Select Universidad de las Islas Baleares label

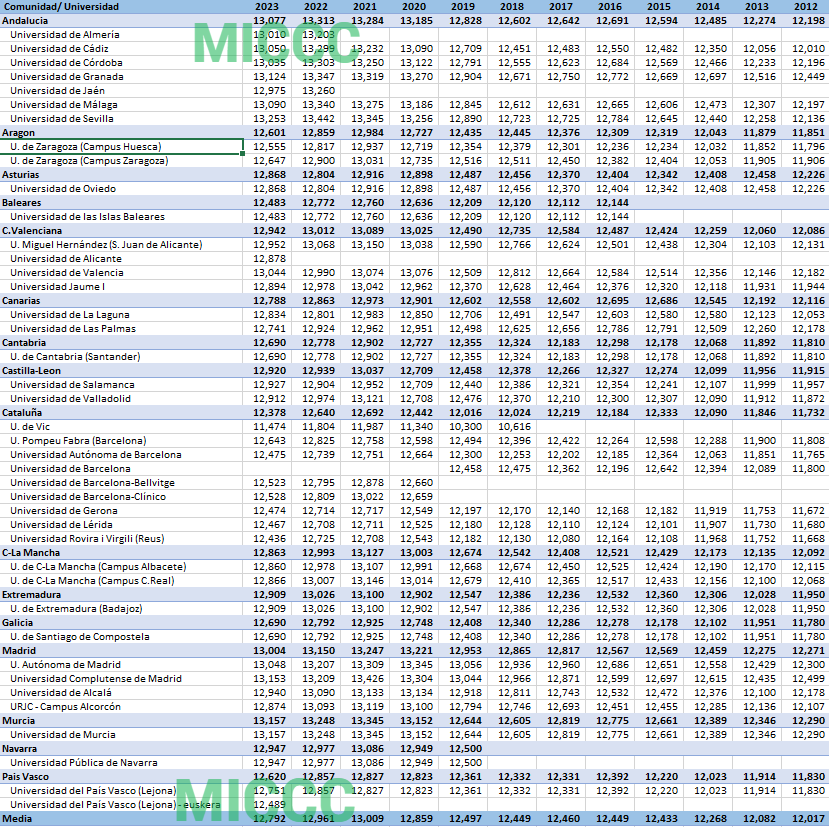pos(87,217)
